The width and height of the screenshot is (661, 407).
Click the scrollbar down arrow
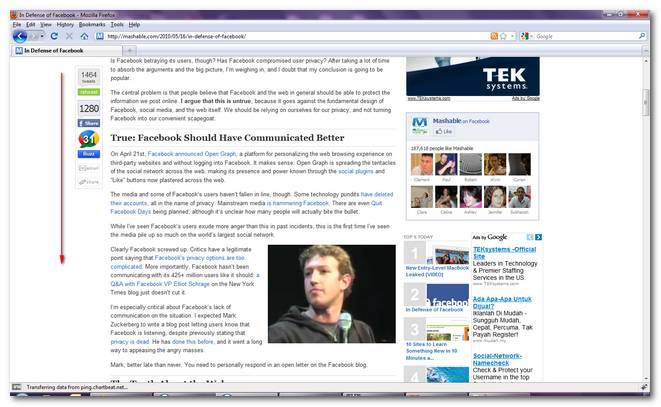click(x=645, y=378)
